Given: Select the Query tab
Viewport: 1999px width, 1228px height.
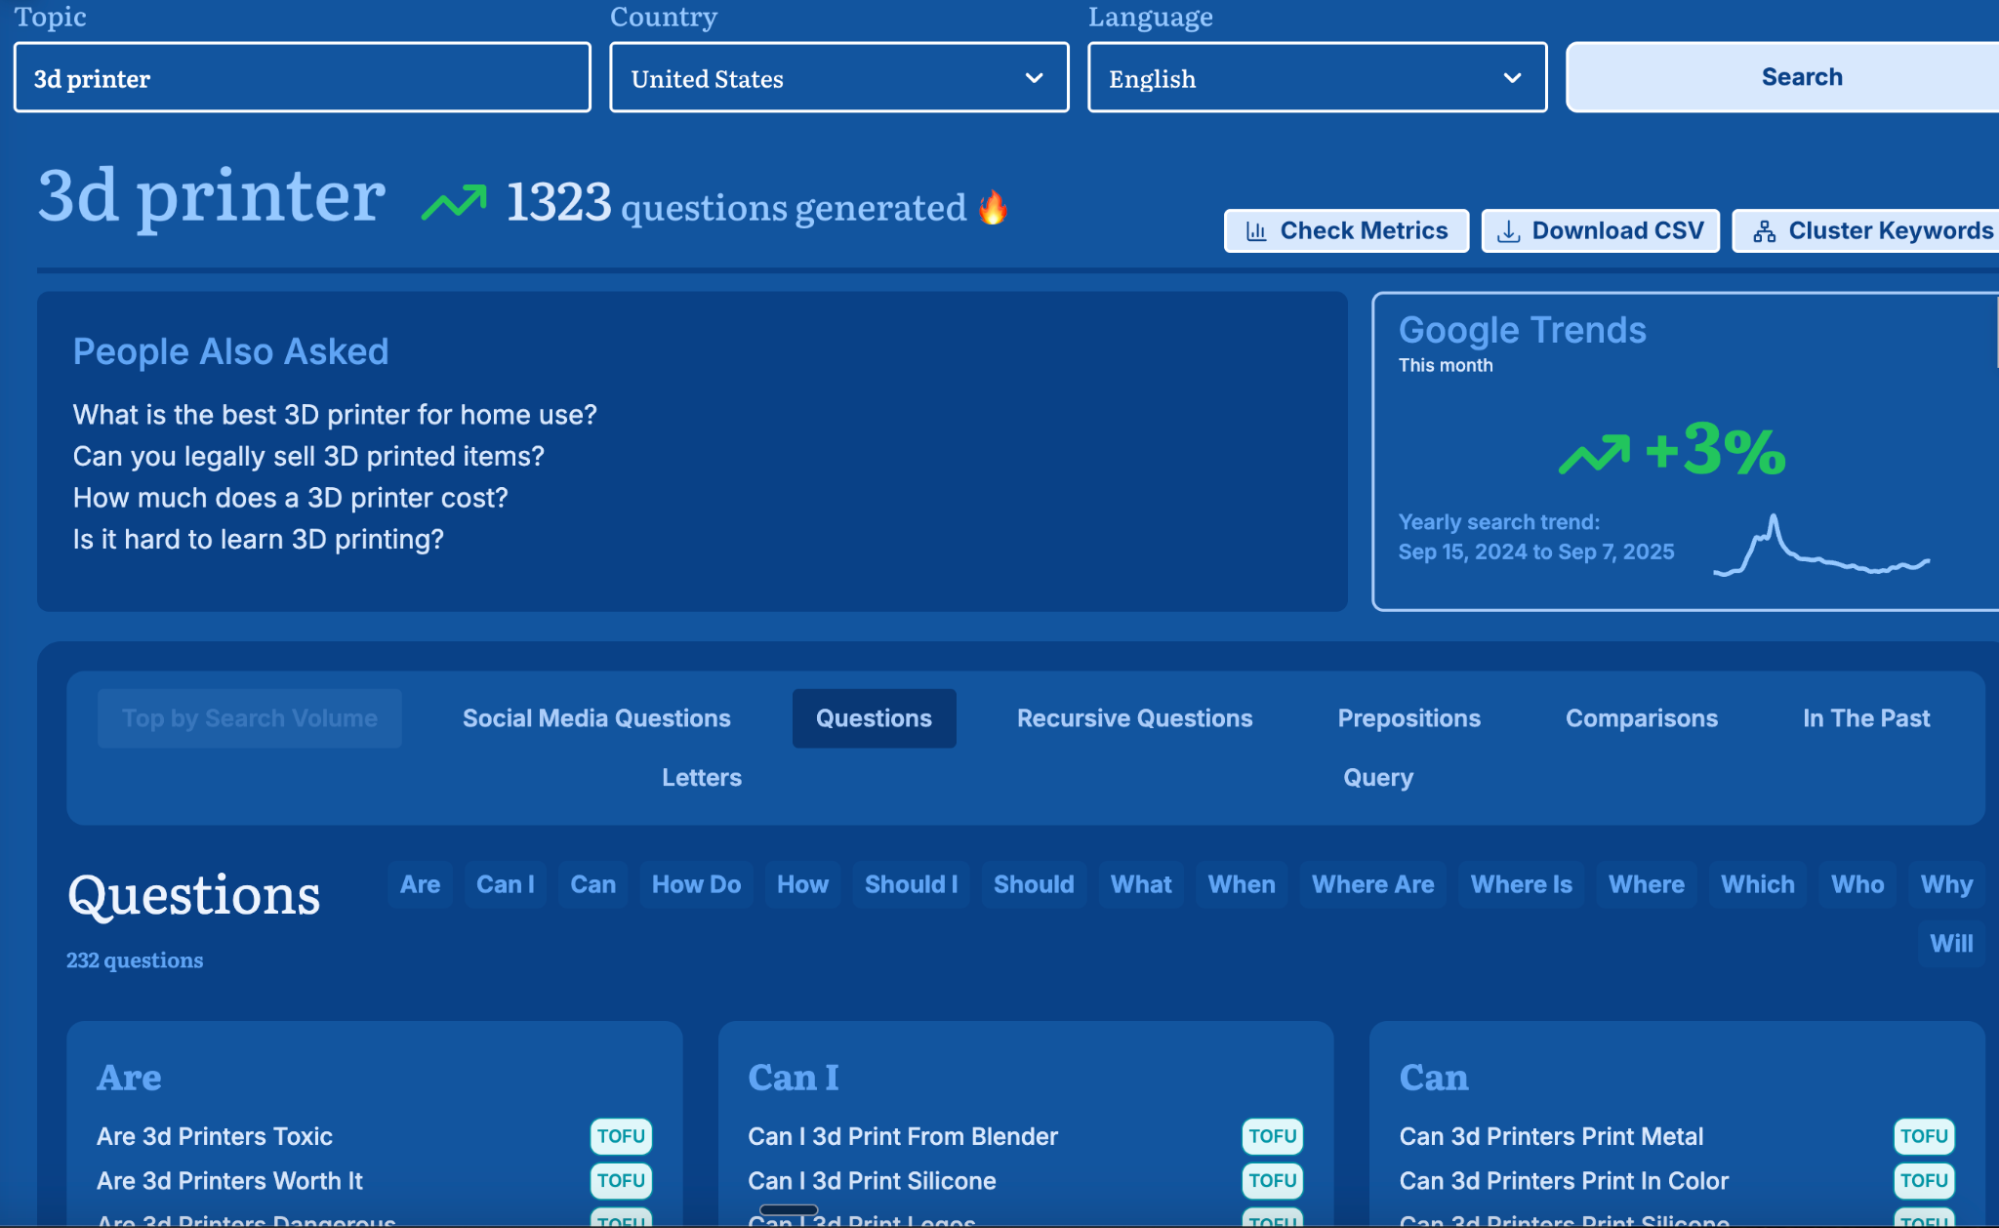Looking at the screenshot, I should point(1378,777).
